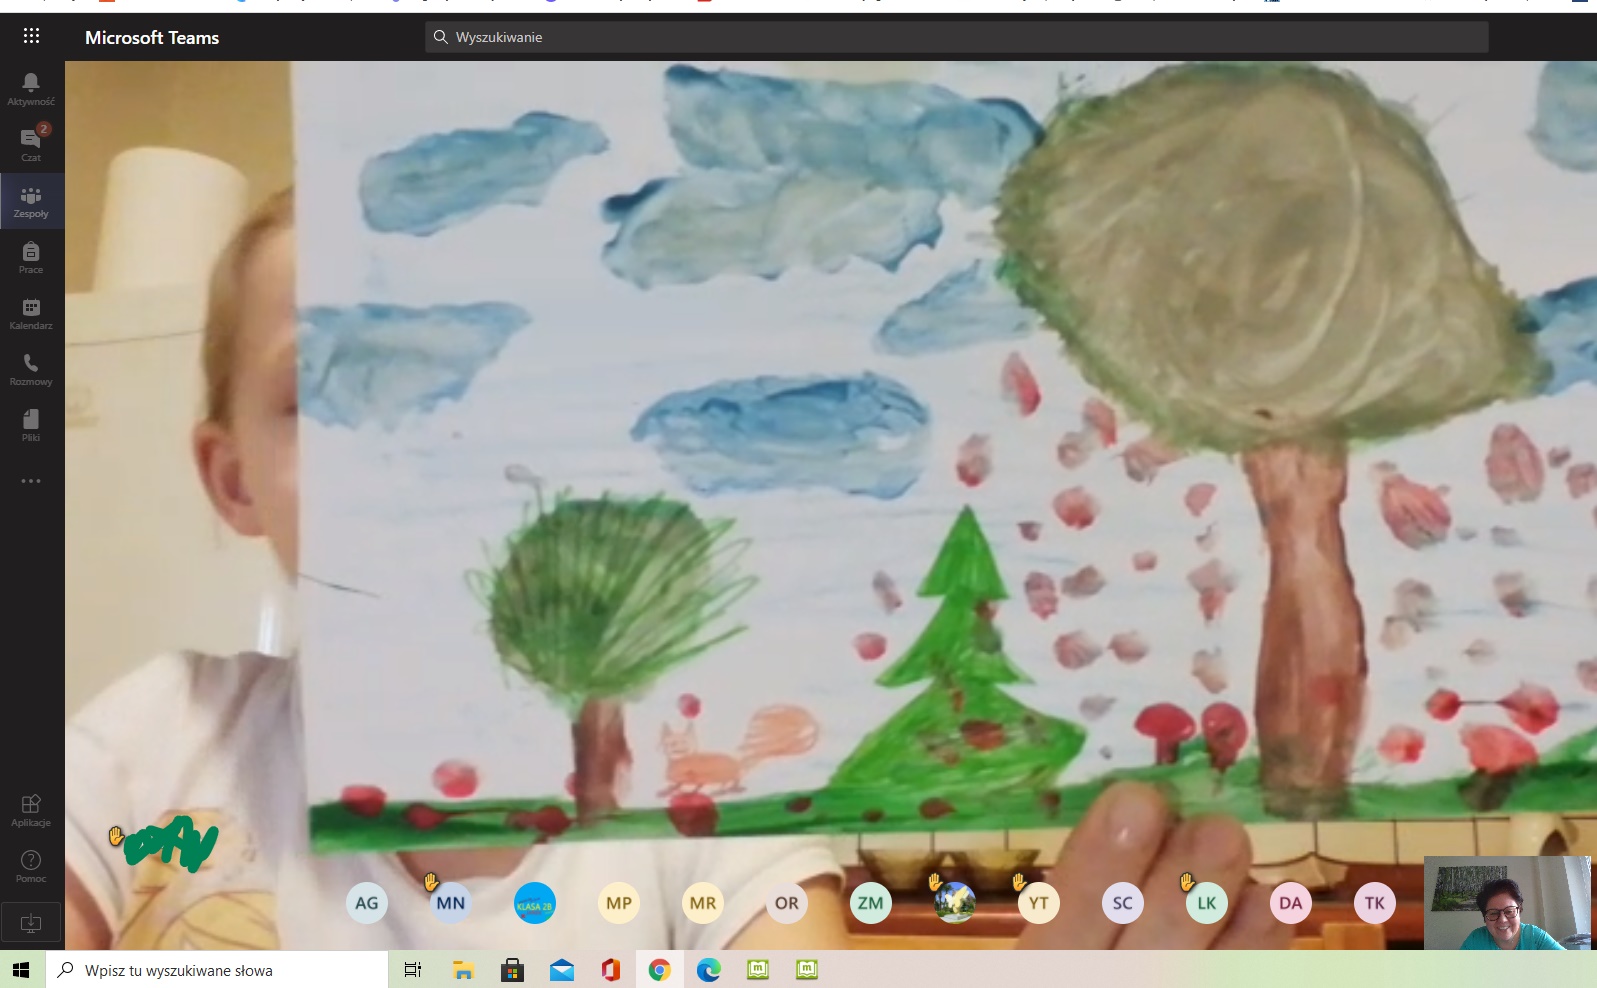Select the Zespoły teams icon
Image resolution: width=1597 pixels, height=988 pixels.
click(31, 201)
